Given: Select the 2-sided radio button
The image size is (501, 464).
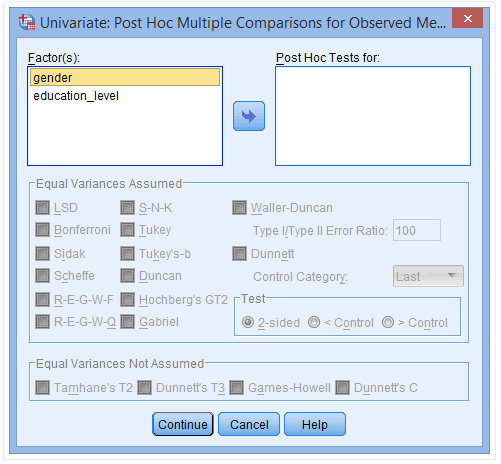Looking at the screenshot, I should [x=248, y=322].
